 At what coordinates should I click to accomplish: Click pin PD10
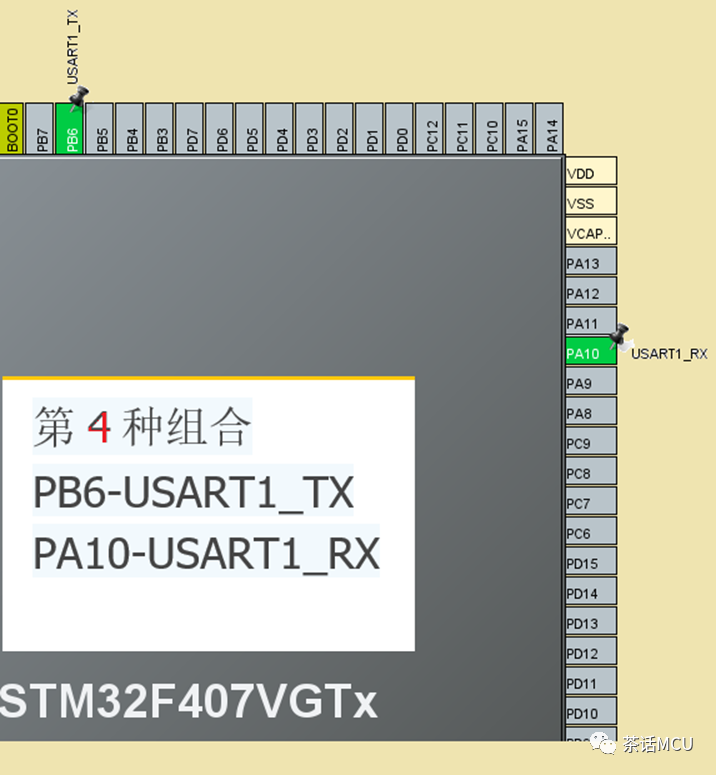pos(591,711)
